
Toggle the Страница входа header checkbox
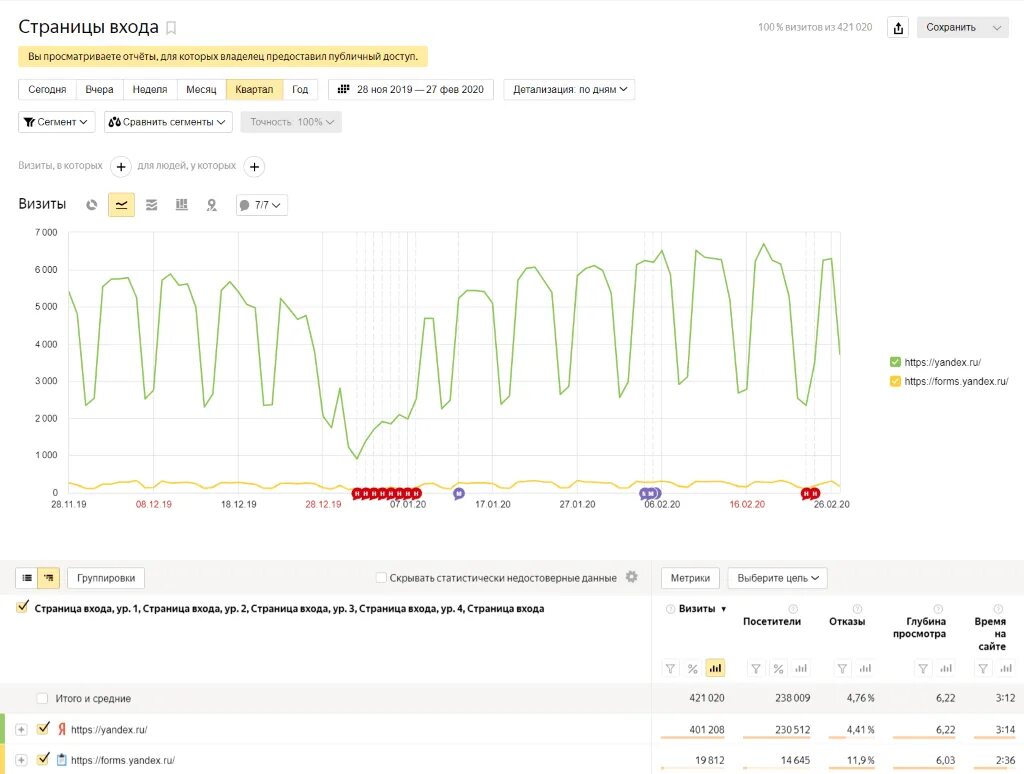pos(23,607)
